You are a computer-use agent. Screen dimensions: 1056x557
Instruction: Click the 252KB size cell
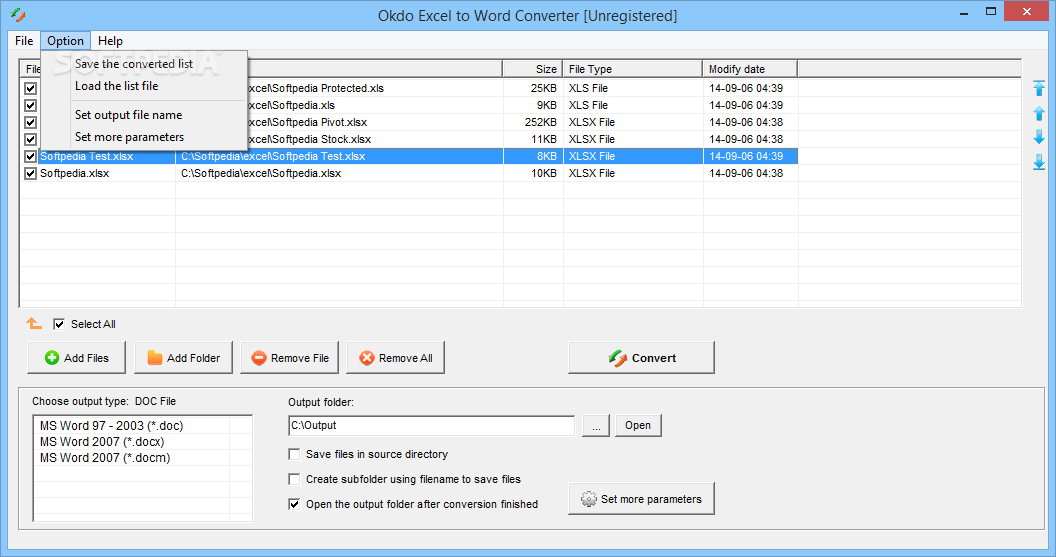pyautogui.click(x=541, y=122)
